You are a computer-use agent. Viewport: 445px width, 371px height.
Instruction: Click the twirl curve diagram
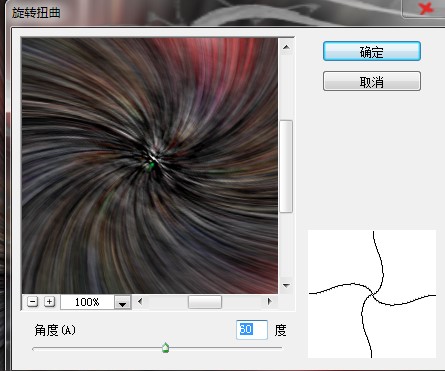click(x=372, y=294)
